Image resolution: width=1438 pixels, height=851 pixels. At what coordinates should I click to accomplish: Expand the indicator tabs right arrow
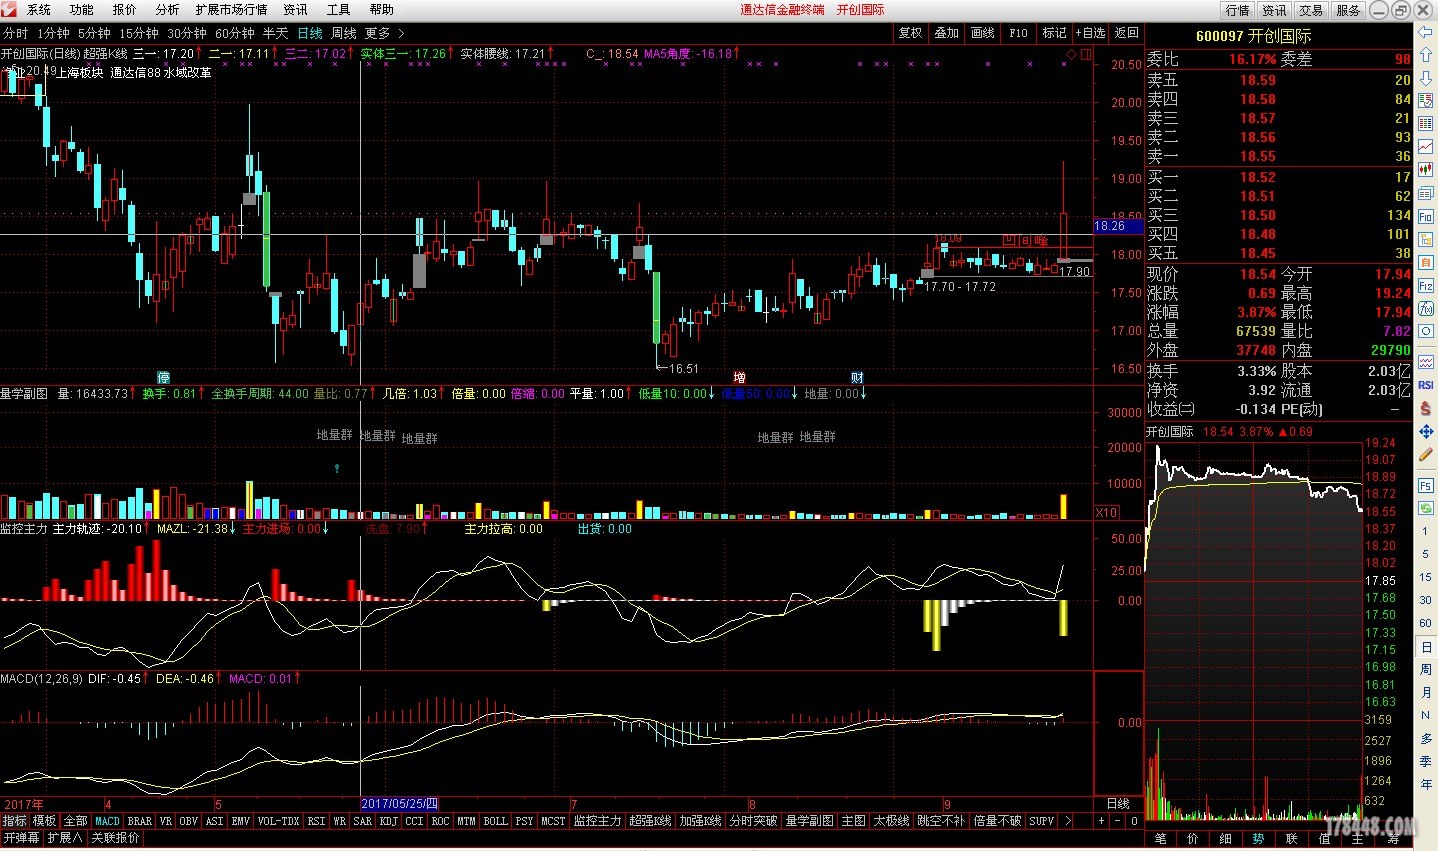(1068, 821)
